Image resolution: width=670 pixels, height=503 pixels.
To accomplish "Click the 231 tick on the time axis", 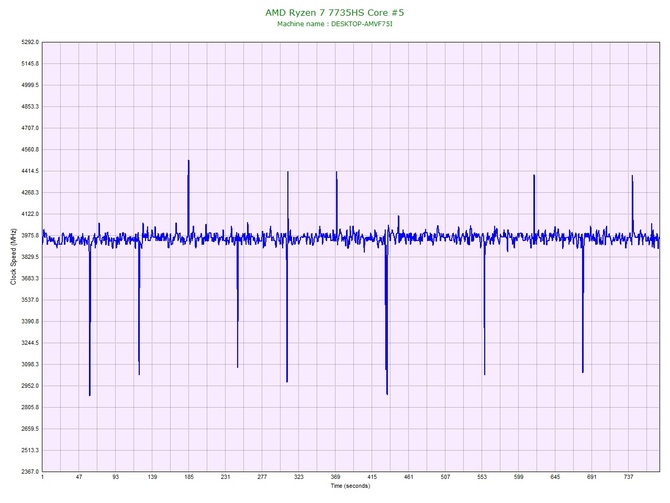I will [226, 477].
